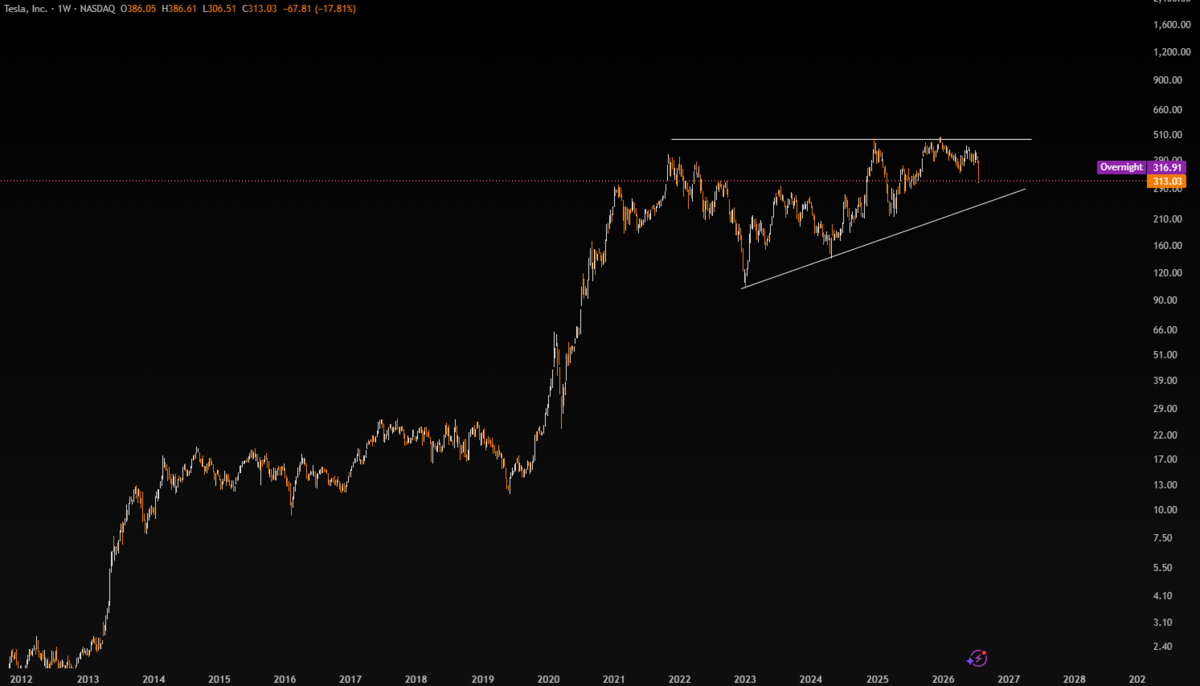
Task: Click the -67.81 (-17.81%) change value
Action: coord(319,8)
